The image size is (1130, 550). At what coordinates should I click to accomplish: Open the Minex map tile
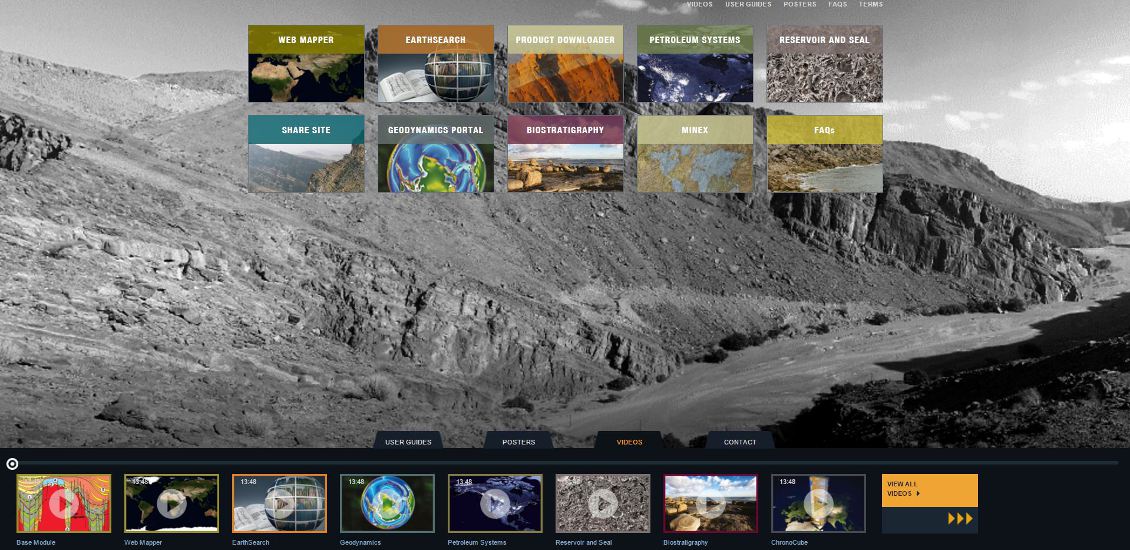pyautogui.click(x=695, y=154)
